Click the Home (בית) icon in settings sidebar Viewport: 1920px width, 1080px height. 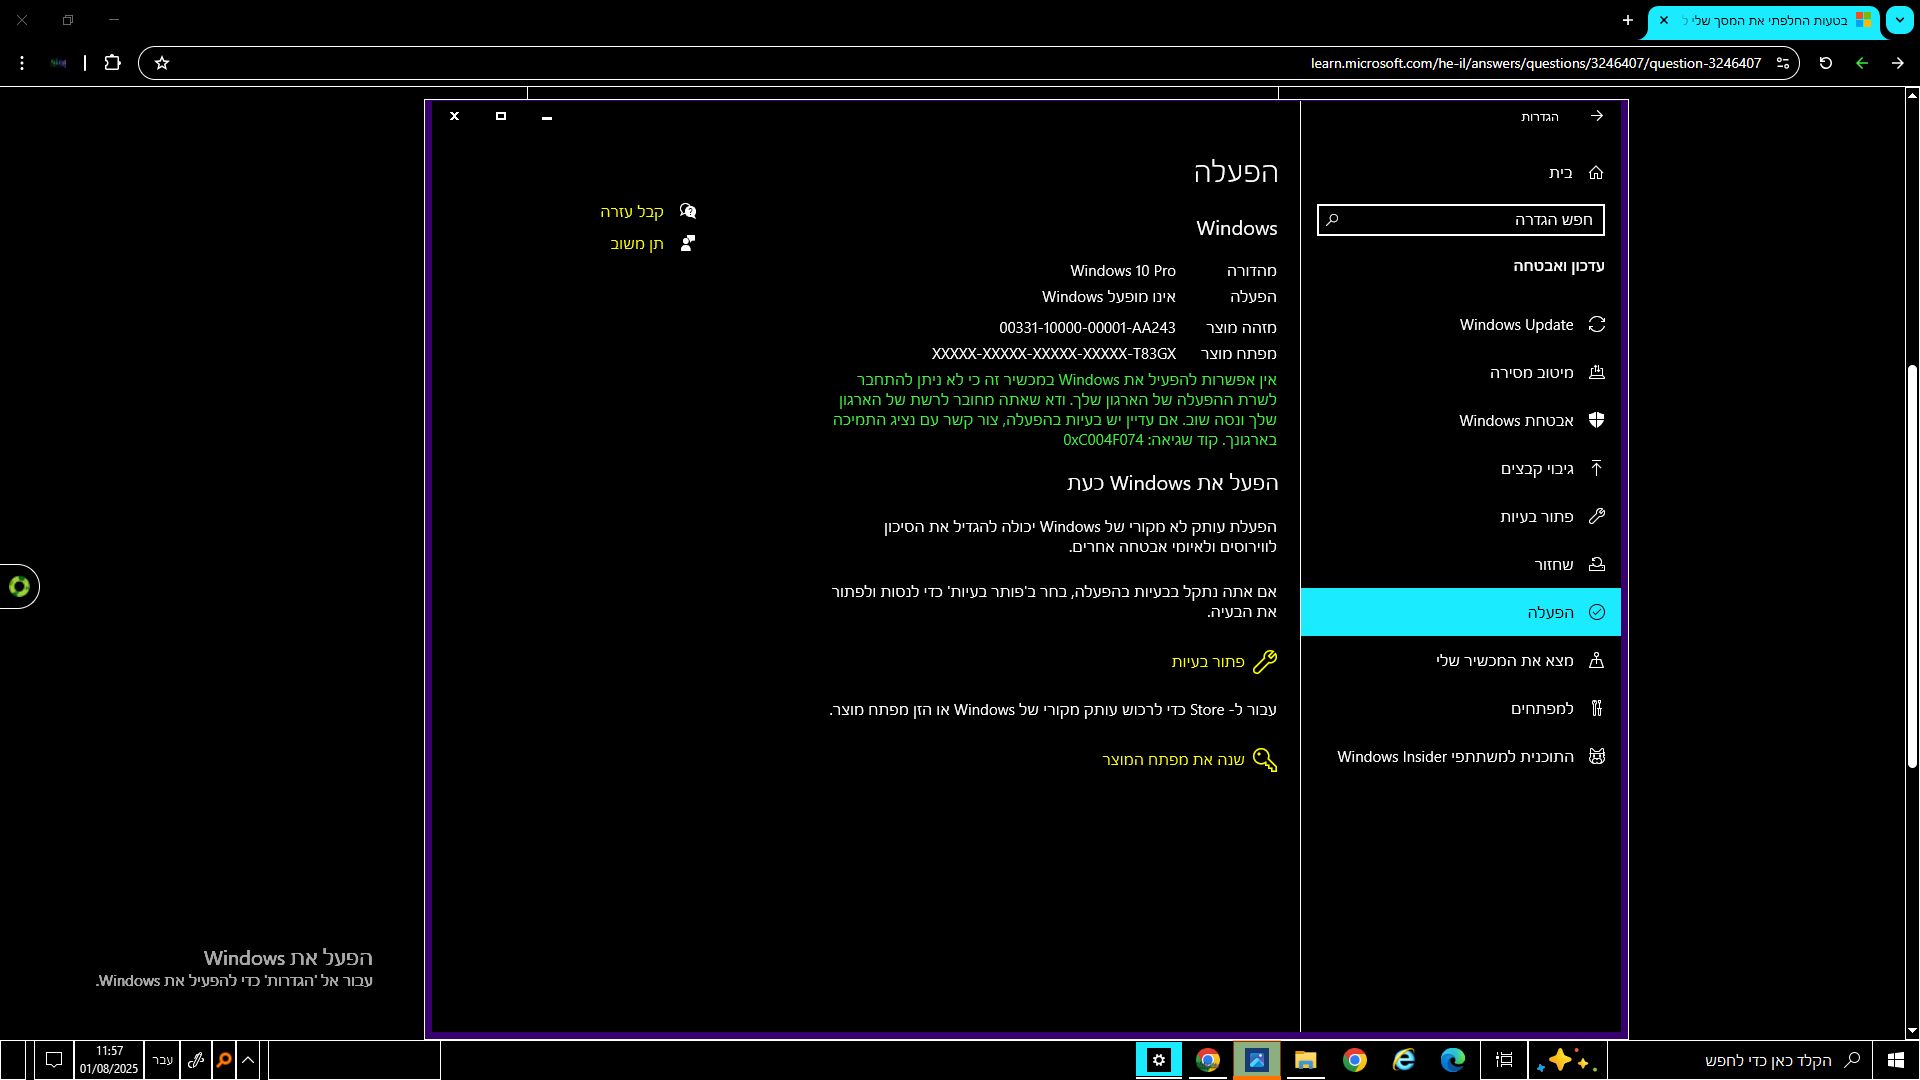click(1596, 173)
